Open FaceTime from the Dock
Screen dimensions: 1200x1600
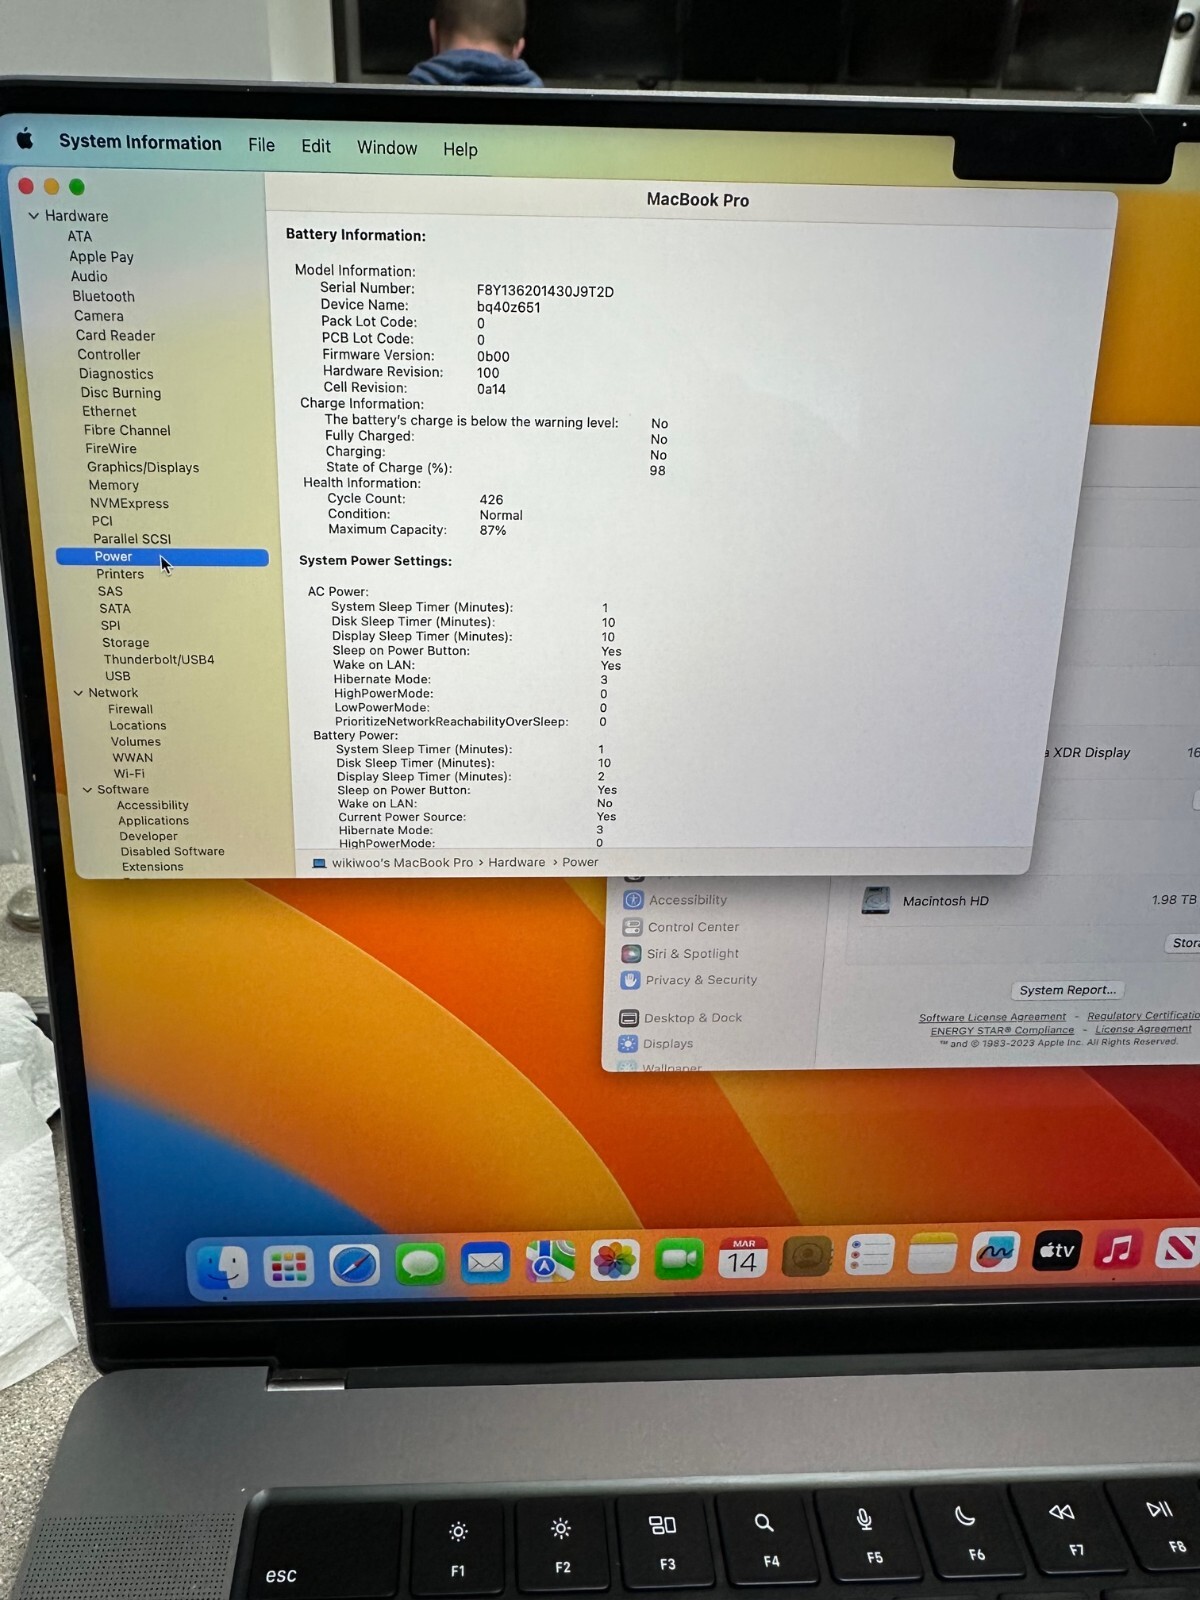(x=679, y=1259)
